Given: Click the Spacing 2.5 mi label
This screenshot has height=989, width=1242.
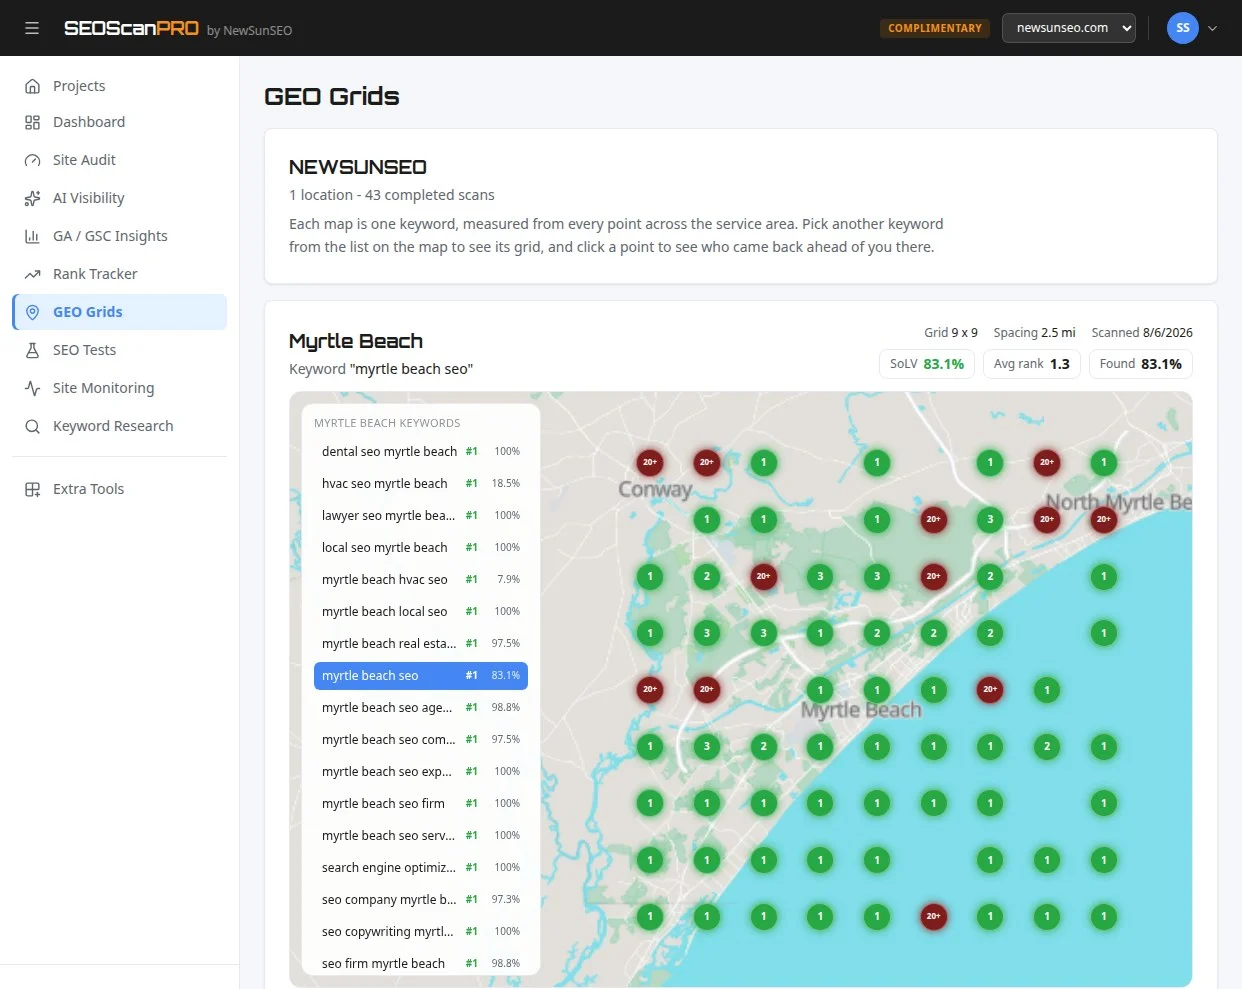Looking at the screenshot, I should click(x=1034, y=333).
